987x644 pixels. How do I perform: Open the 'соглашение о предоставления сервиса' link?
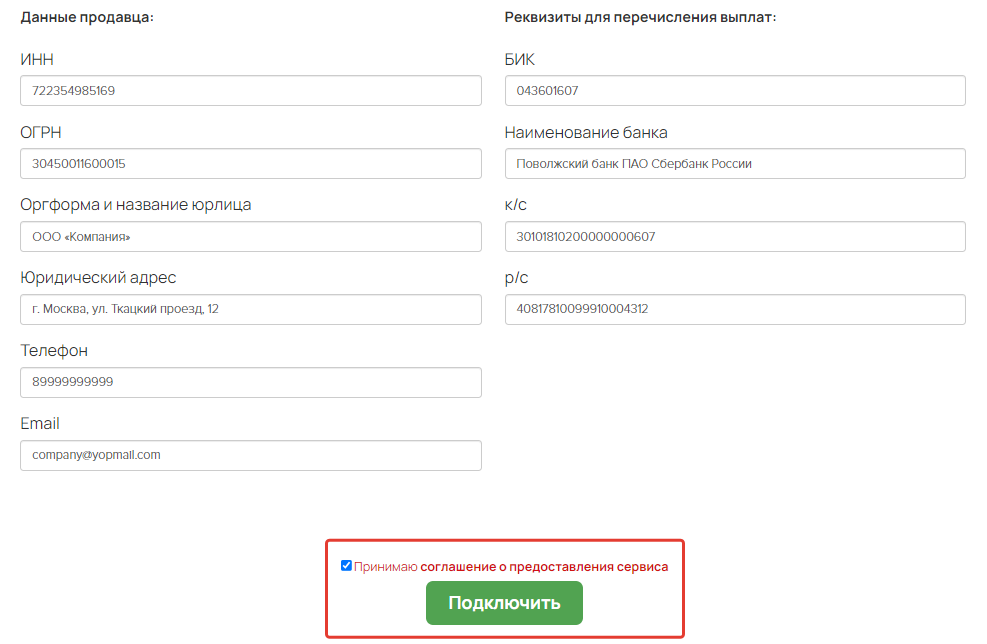click(x=544, y=567)
